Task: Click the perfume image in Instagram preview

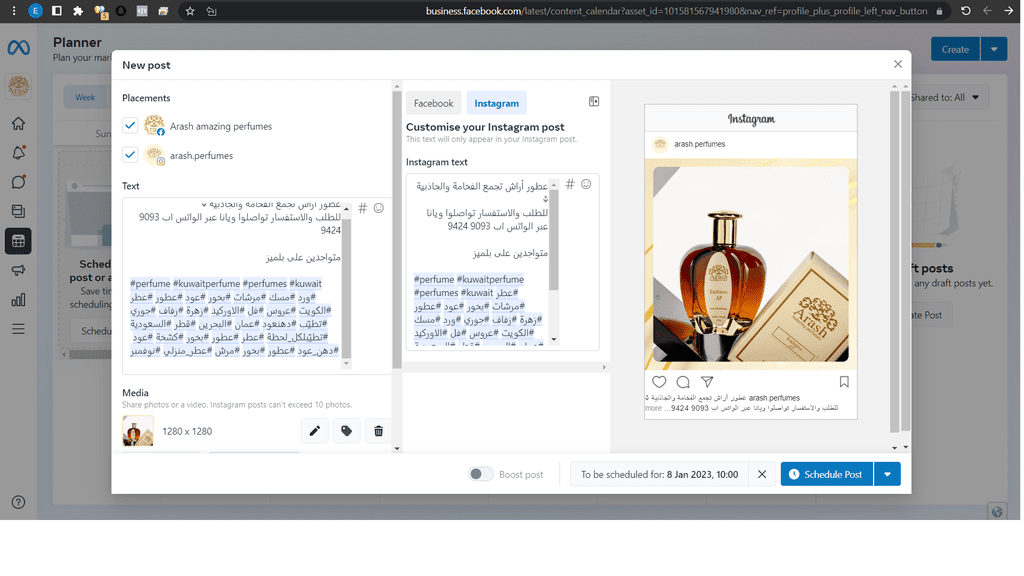Action: (750, 264)
